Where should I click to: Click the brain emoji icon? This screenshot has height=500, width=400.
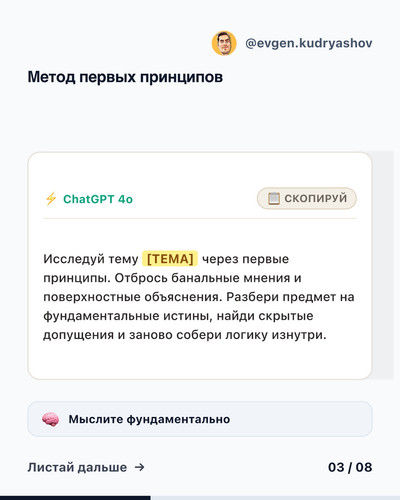(51, 419)
